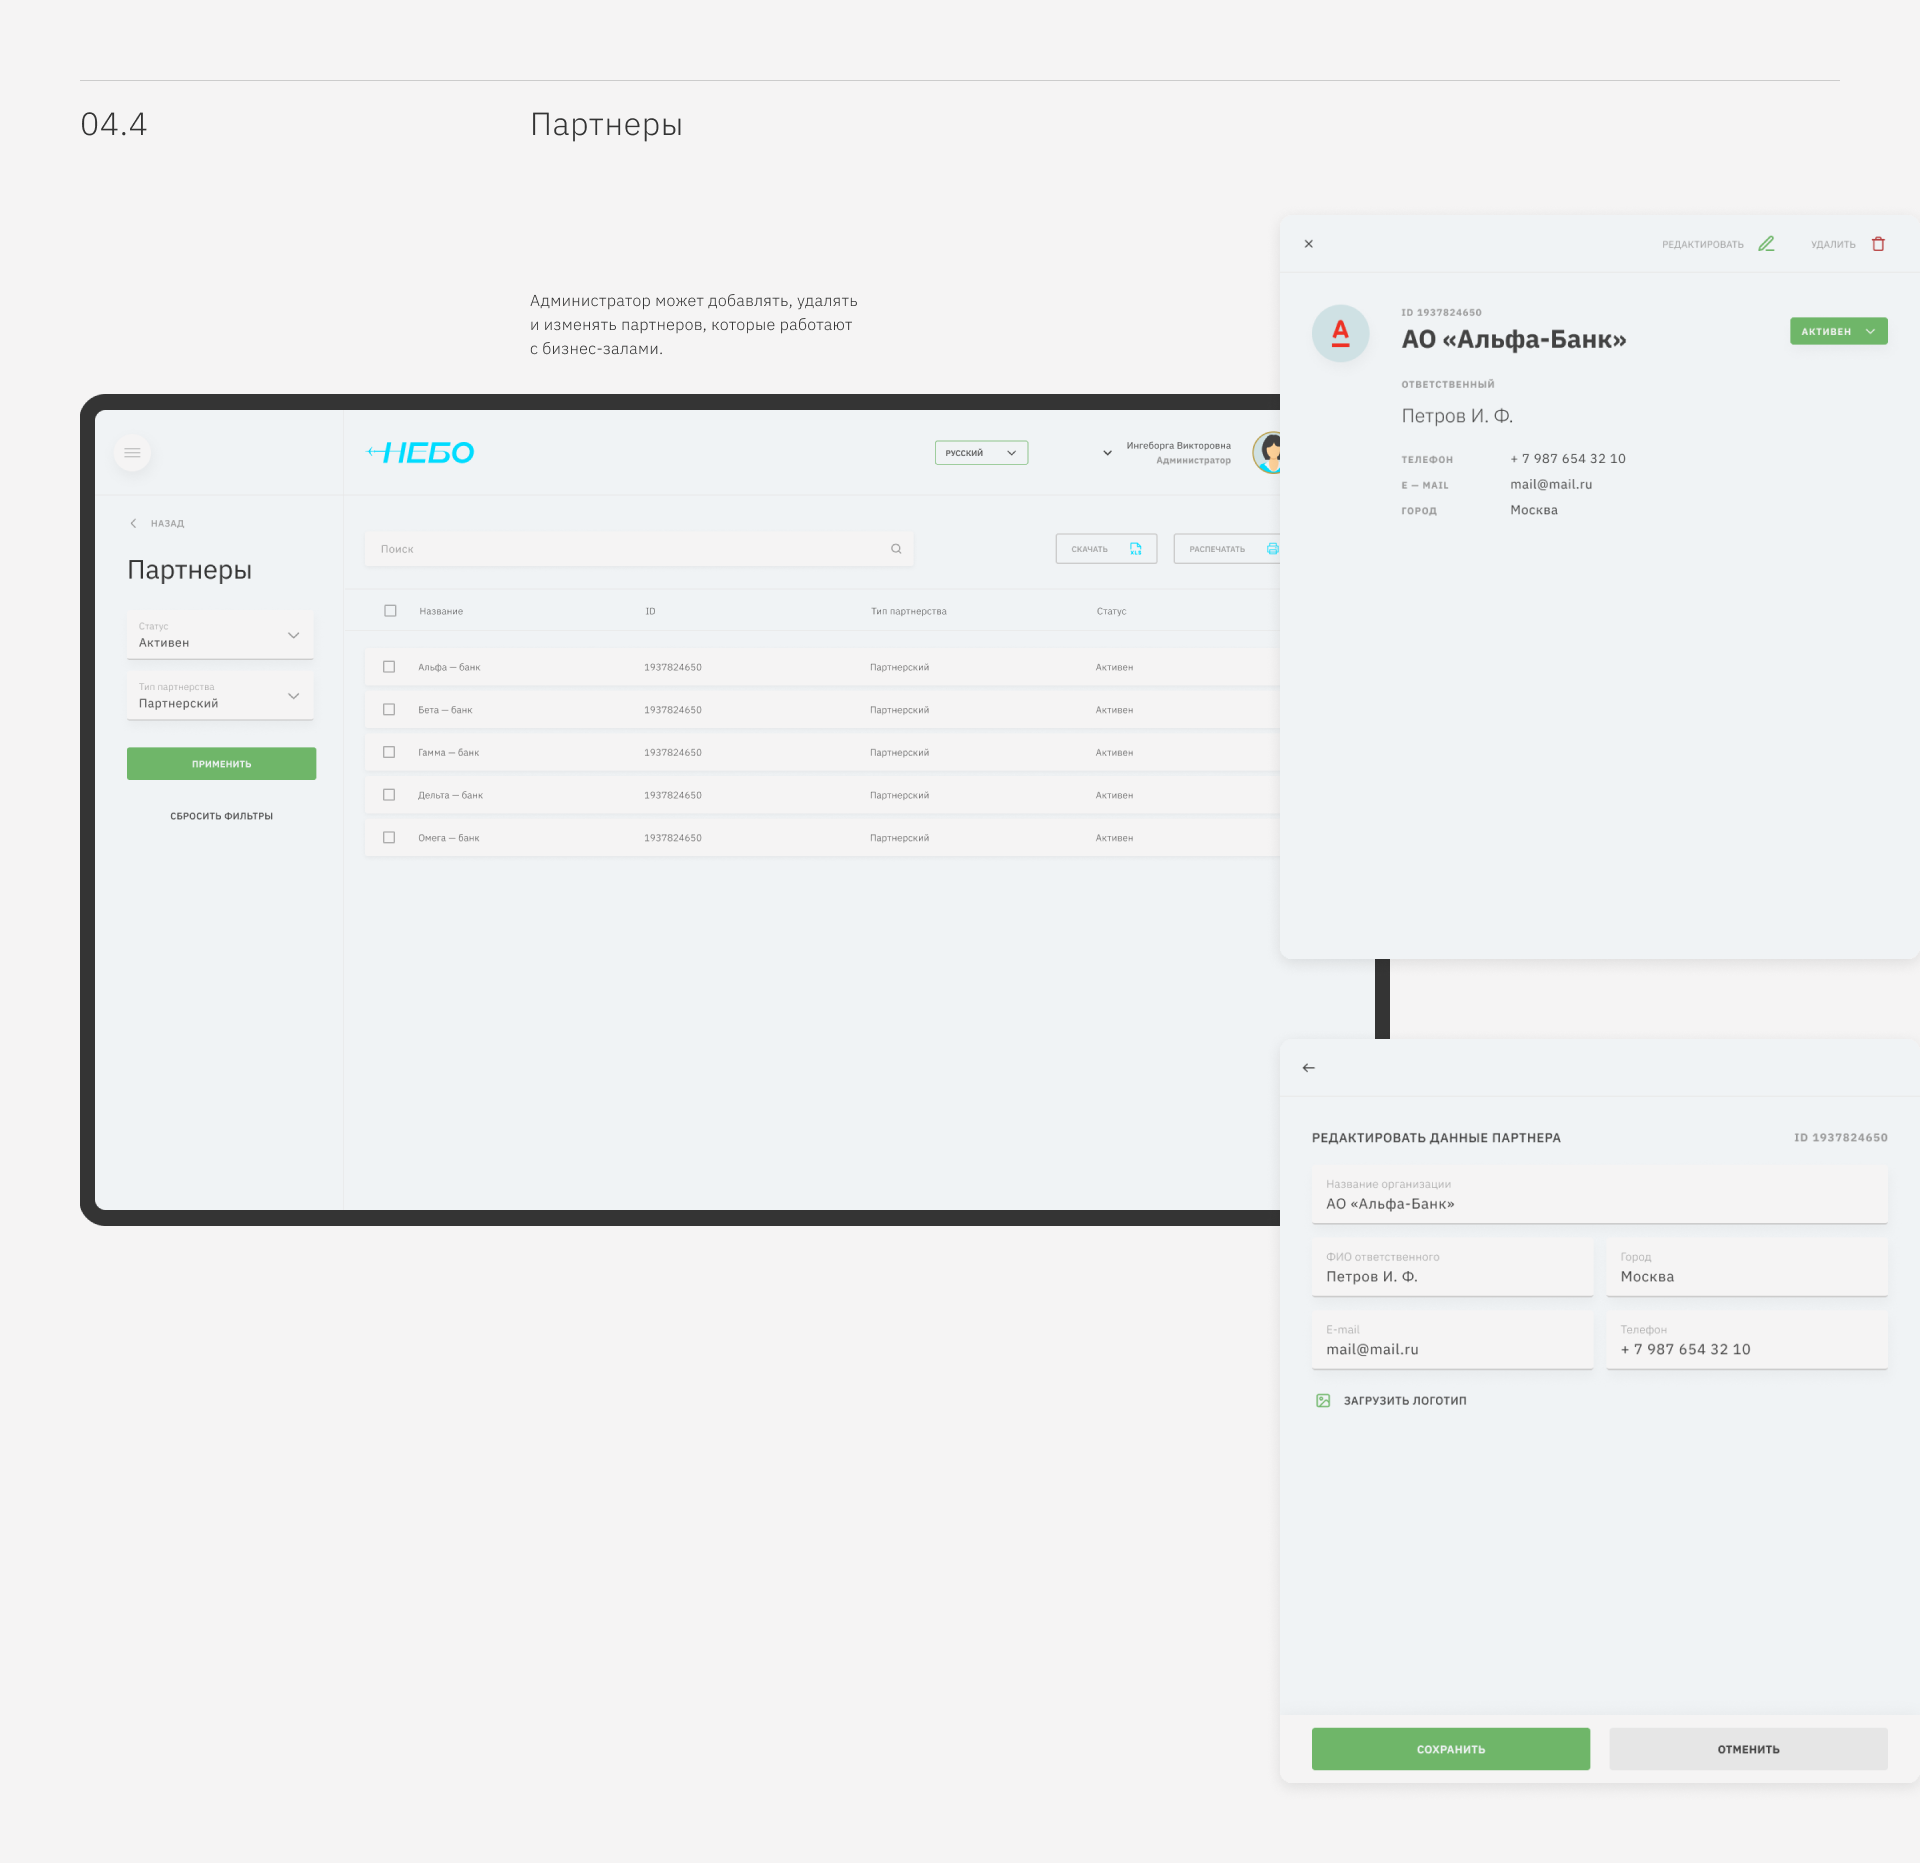This screenshot has width=1920, height=1863.
Task: Open the green Активен status dropdown
Action: tap(1838, 331)
